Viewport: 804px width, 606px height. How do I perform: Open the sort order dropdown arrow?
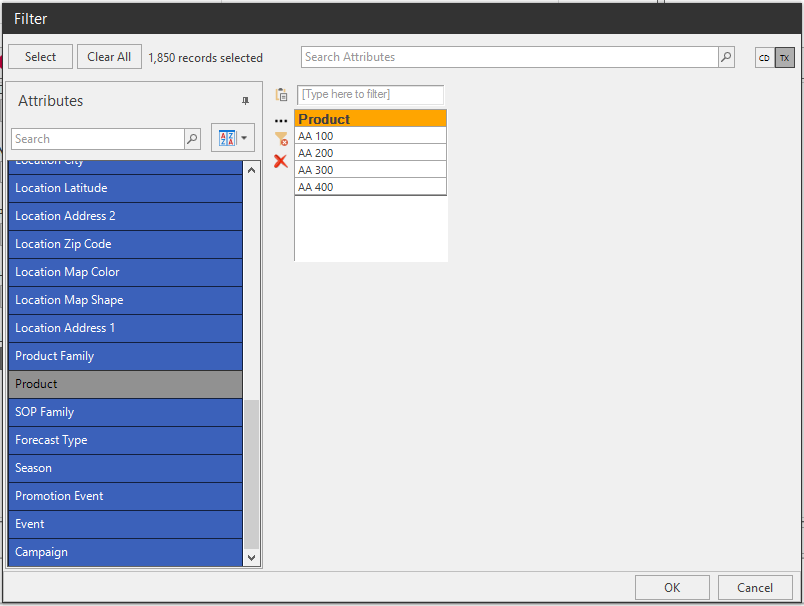[x=245, y=138]
